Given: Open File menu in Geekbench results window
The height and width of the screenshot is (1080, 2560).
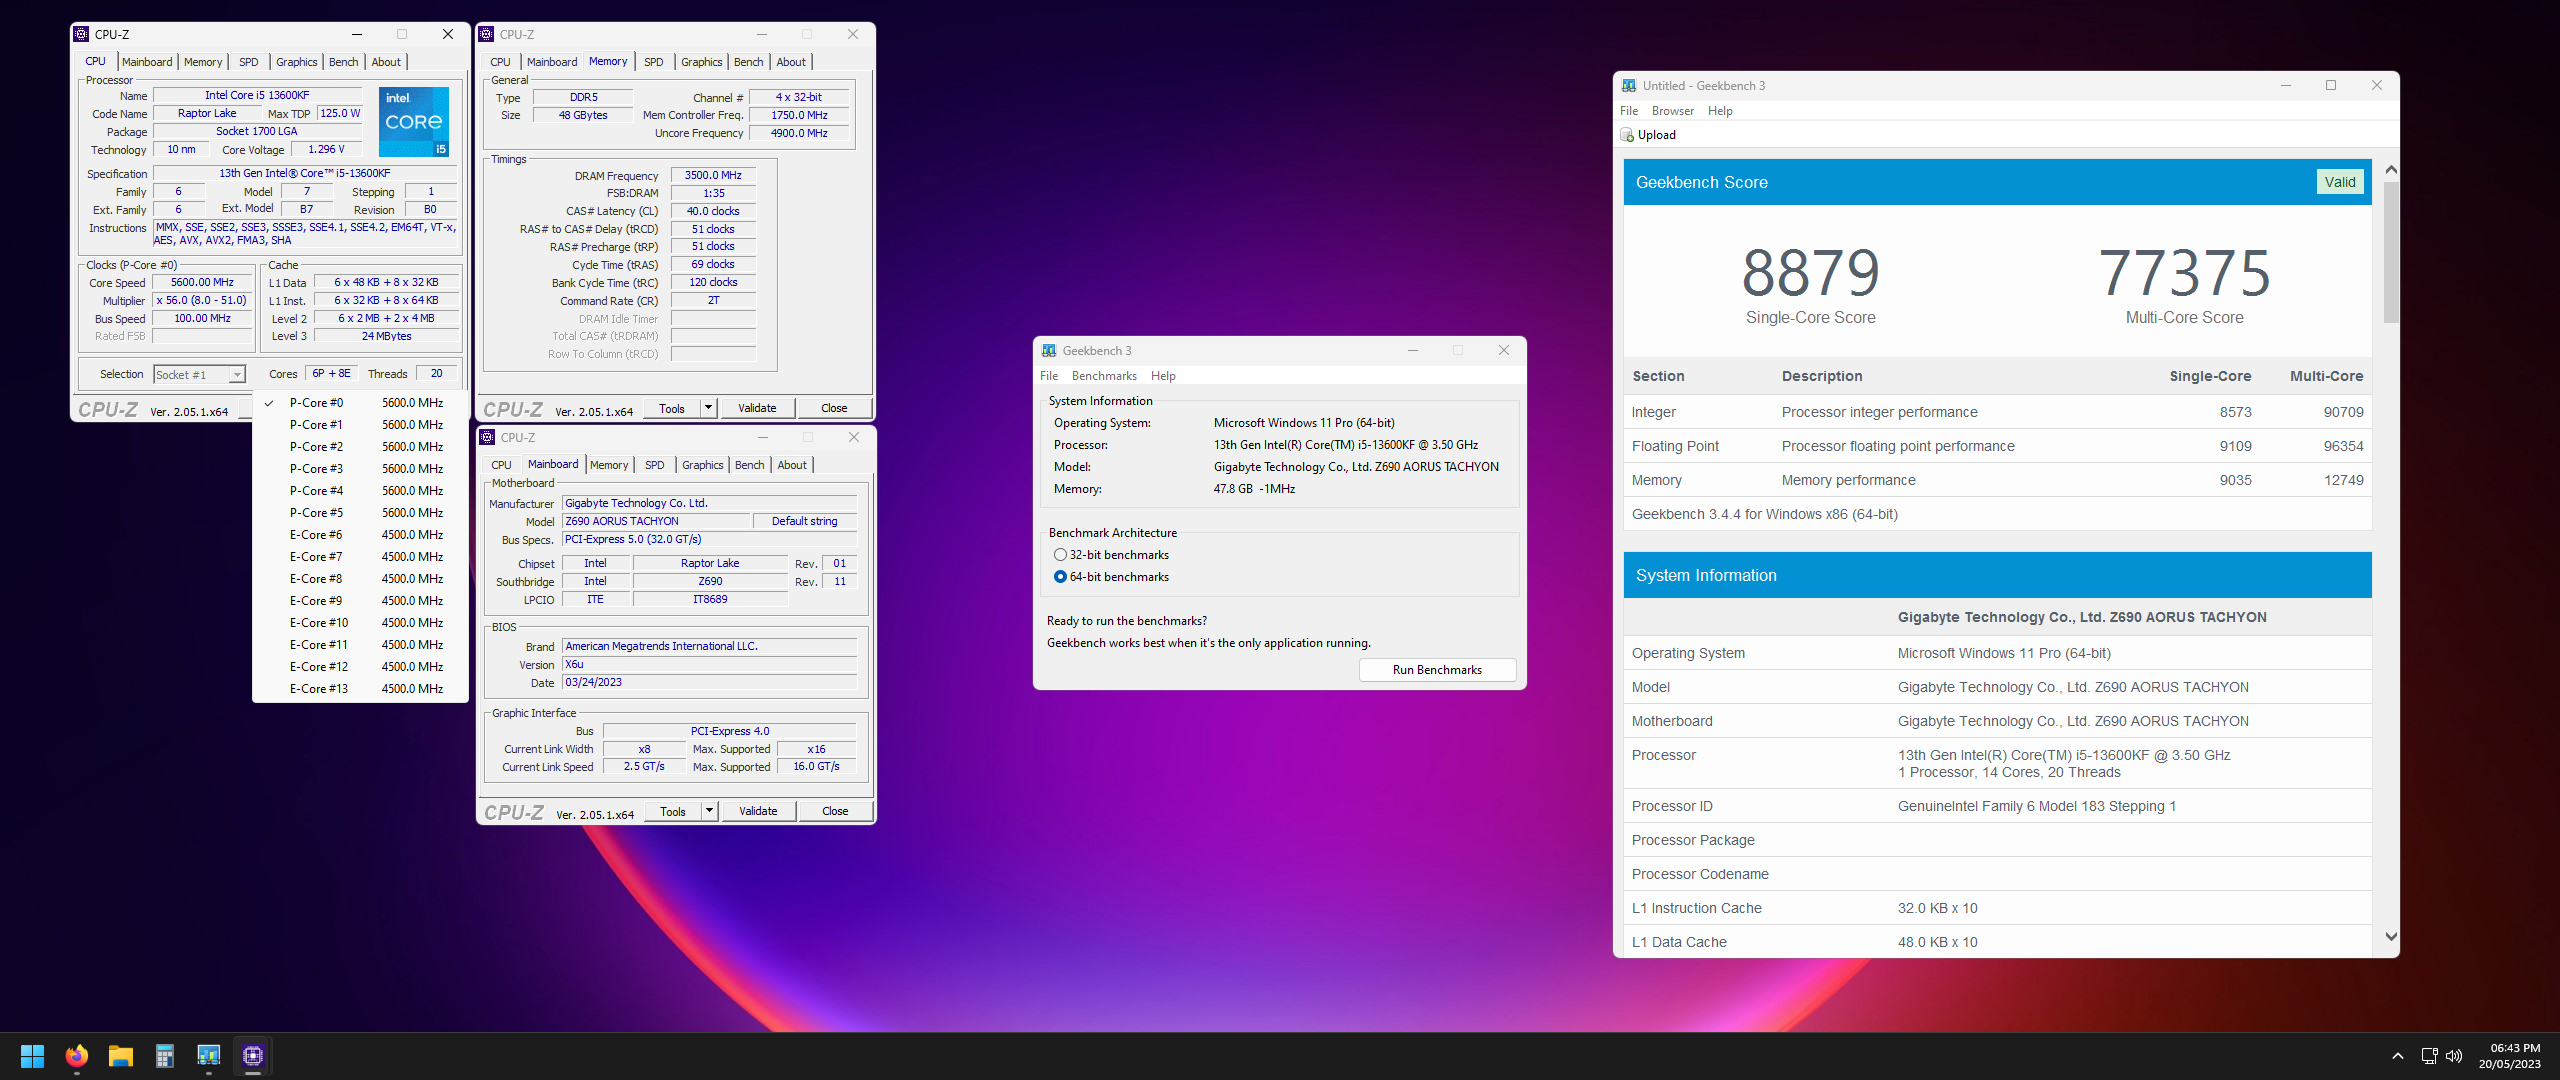Looking at the screenshot, I should coord(1629,111).
